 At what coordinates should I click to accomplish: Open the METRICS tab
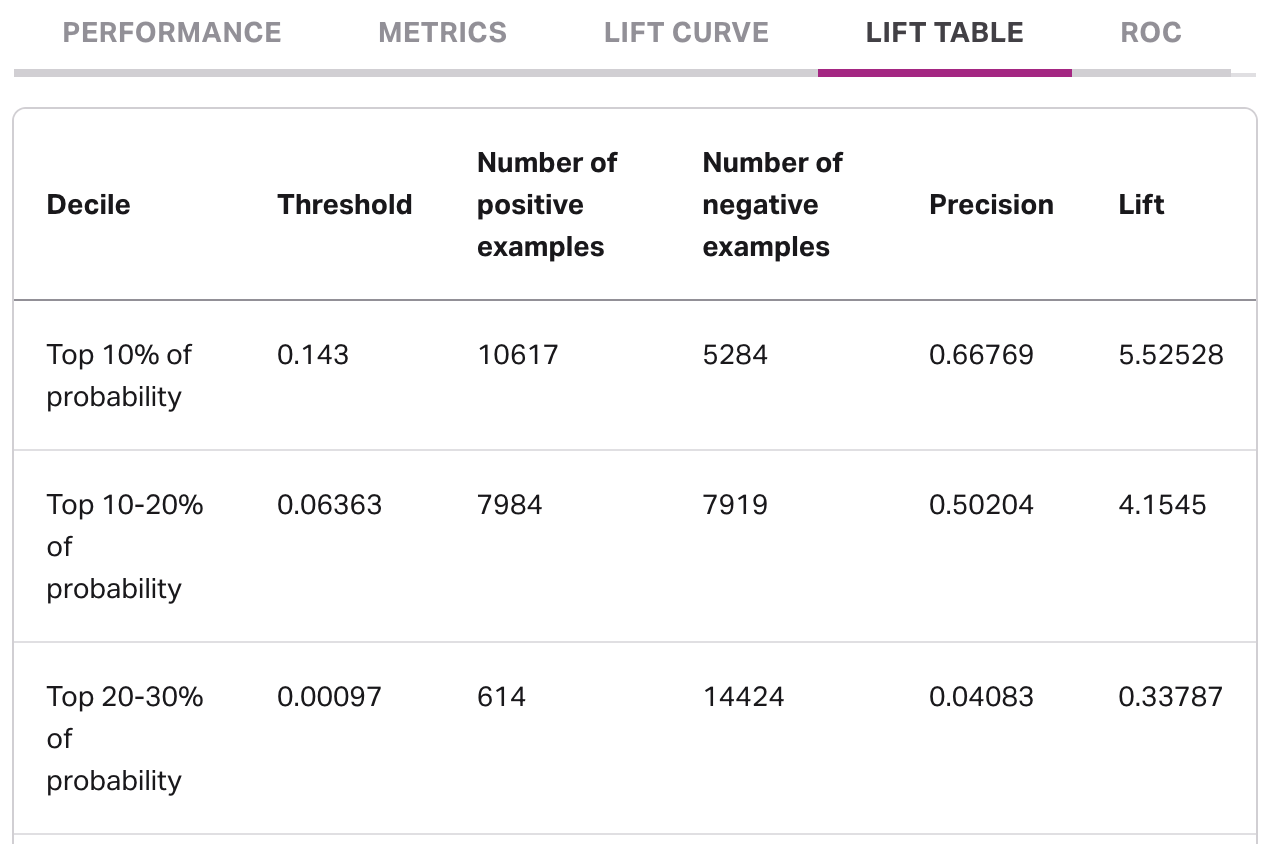(x=442, y=33)
